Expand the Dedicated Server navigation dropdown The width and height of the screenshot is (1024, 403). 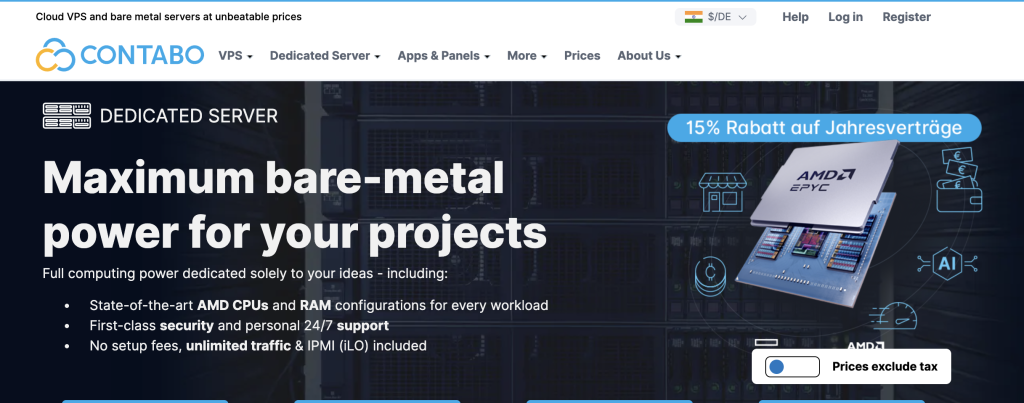point(325,56)
